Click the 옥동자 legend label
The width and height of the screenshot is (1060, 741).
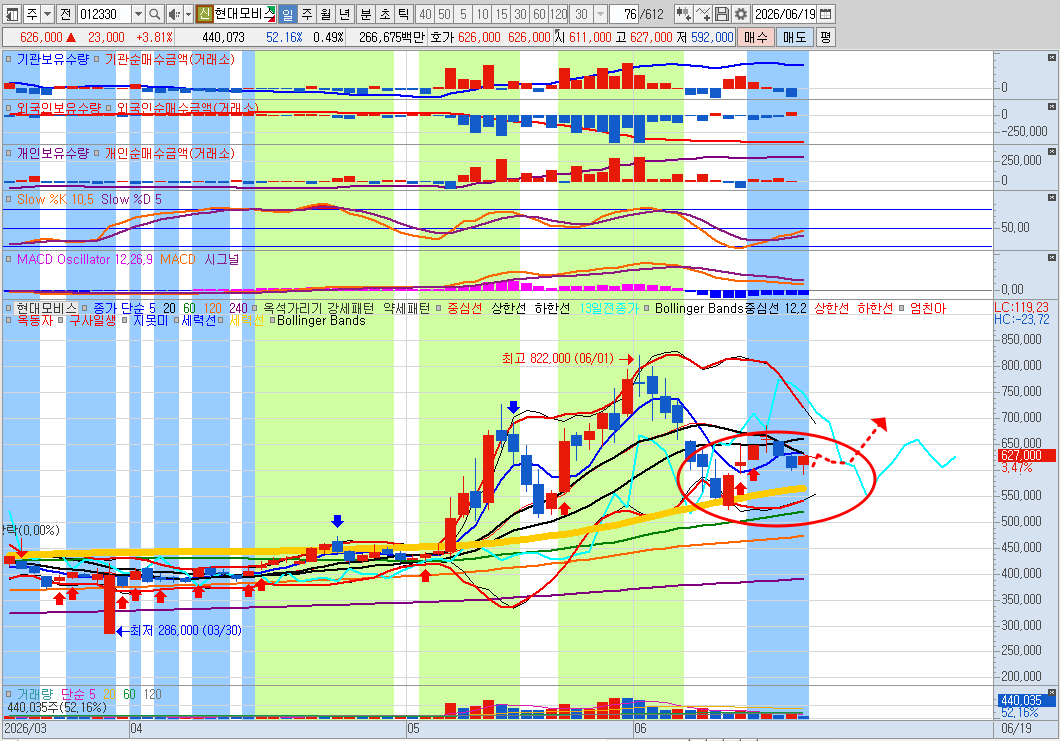[x=34, y=320]
